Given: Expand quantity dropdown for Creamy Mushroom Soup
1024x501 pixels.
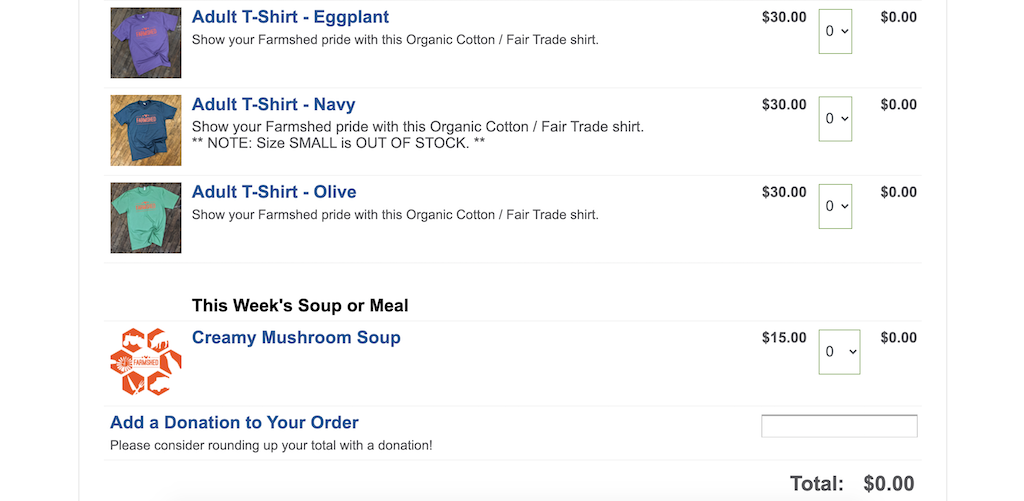Looking at the screenshot, I should click(x=839, y=352).
